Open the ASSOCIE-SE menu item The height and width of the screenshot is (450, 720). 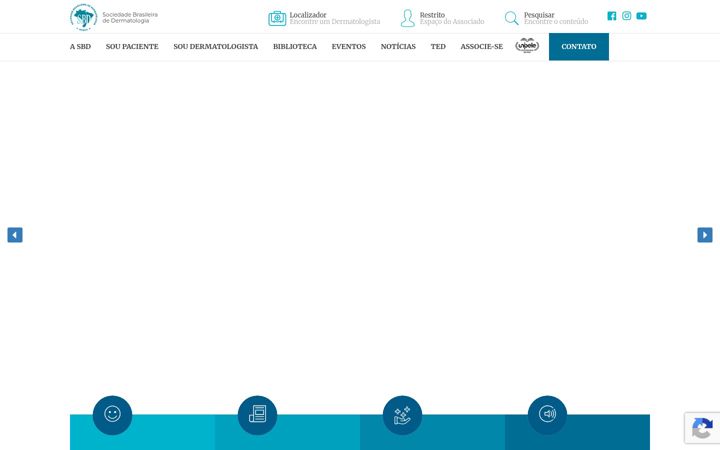point(482,46)
